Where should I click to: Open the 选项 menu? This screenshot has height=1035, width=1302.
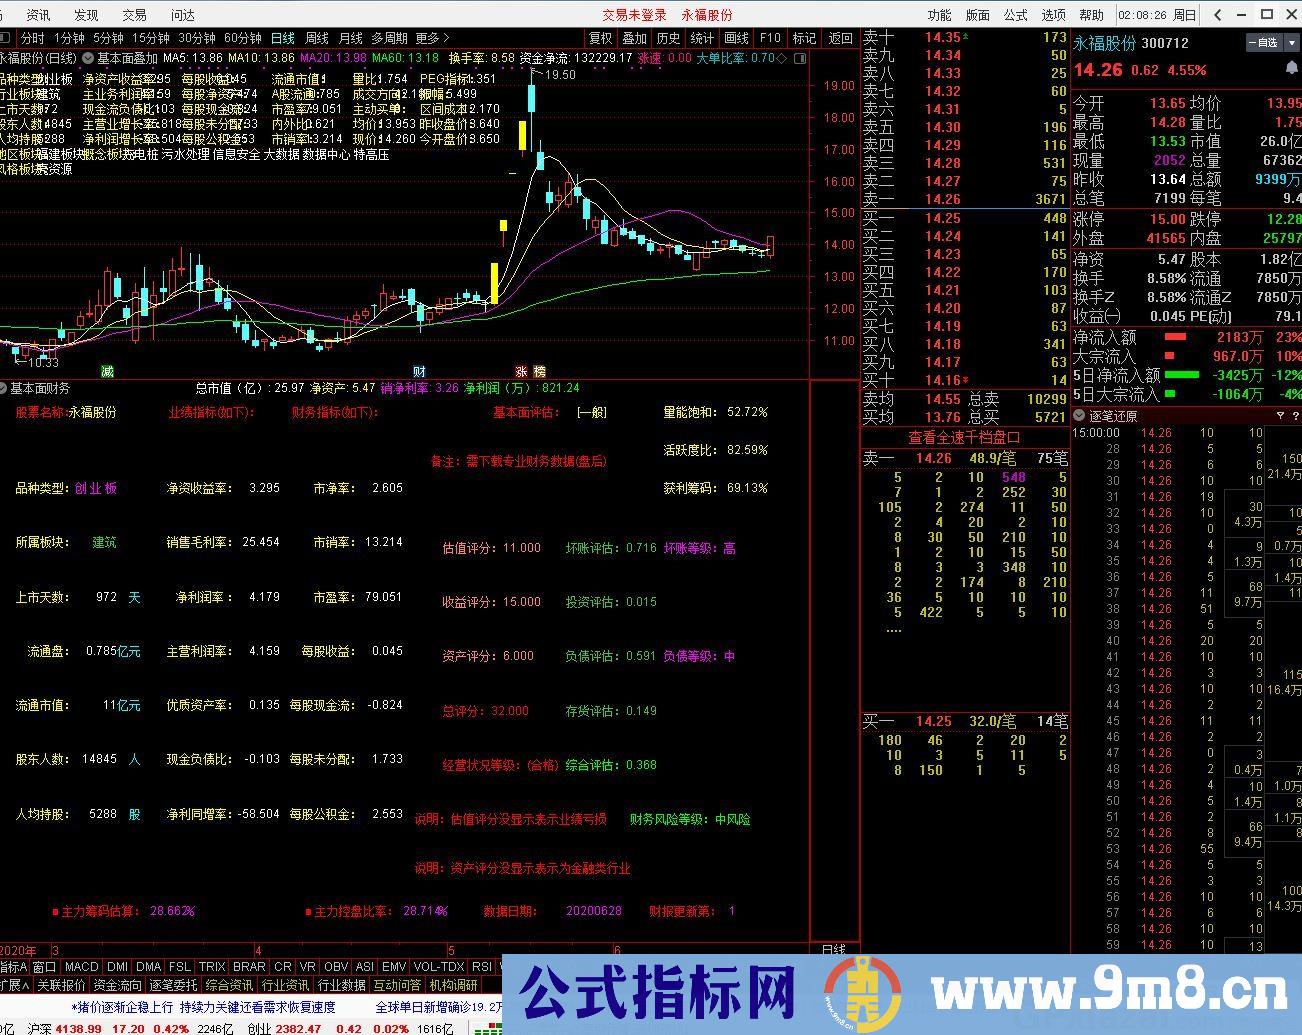1053,15
